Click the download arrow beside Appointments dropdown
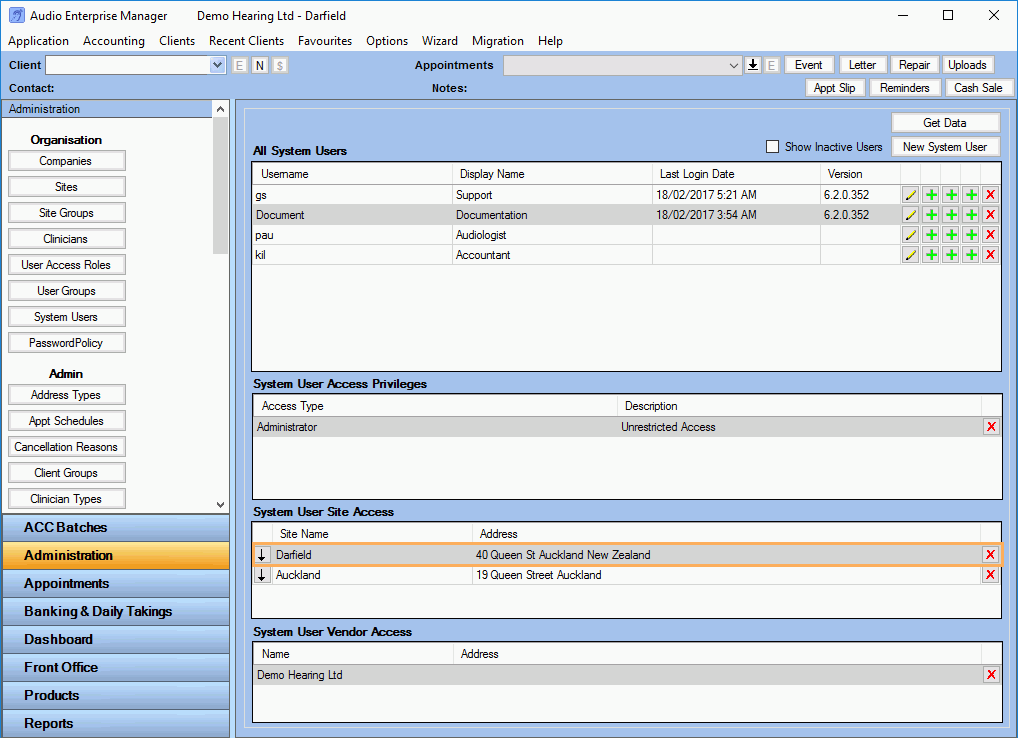The image size is (1018, 738). tap(752, 64)
